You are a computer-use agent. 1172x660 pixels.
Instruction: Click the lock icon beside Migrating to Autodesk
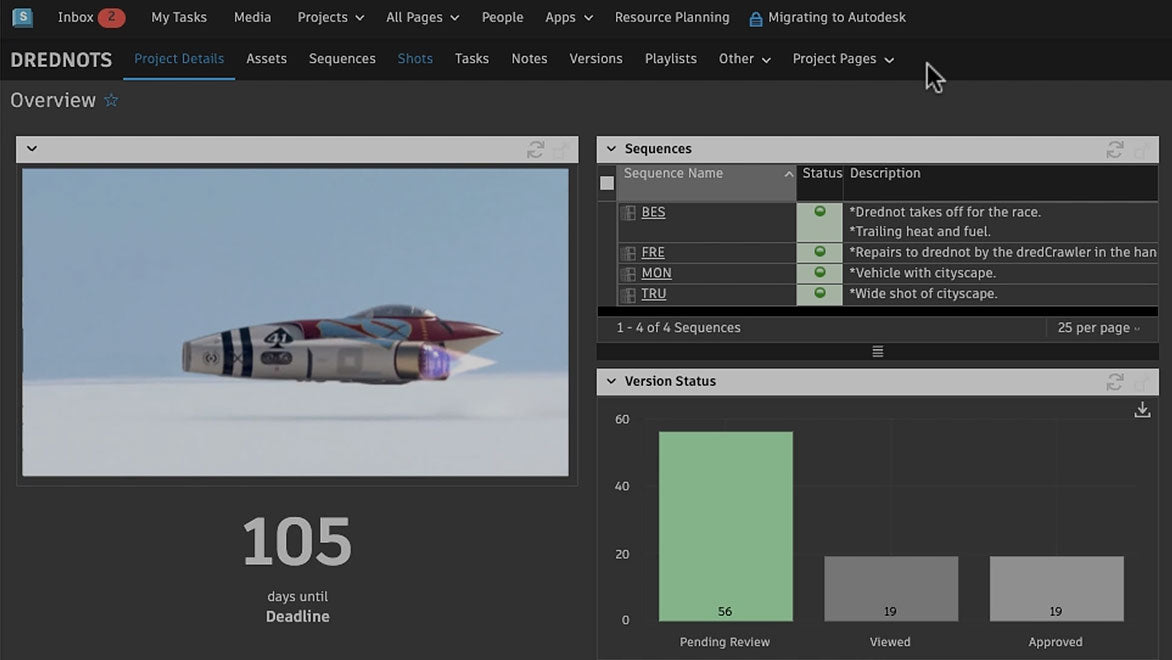755,18
